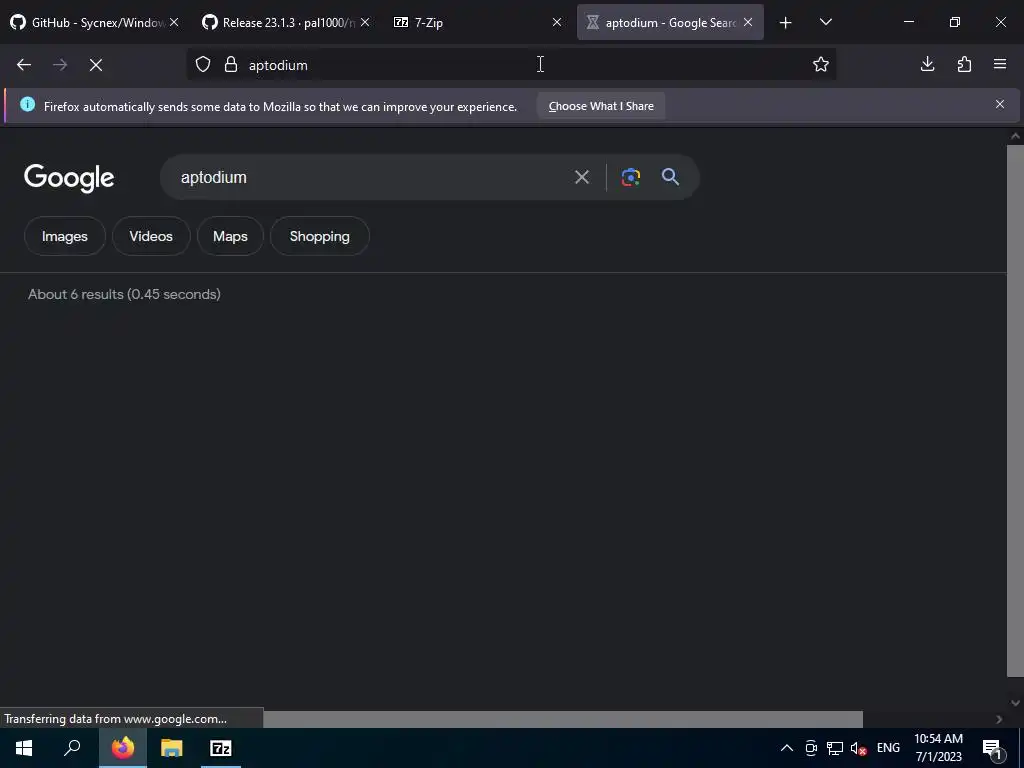Click the Google search text field

click(372, 177)
